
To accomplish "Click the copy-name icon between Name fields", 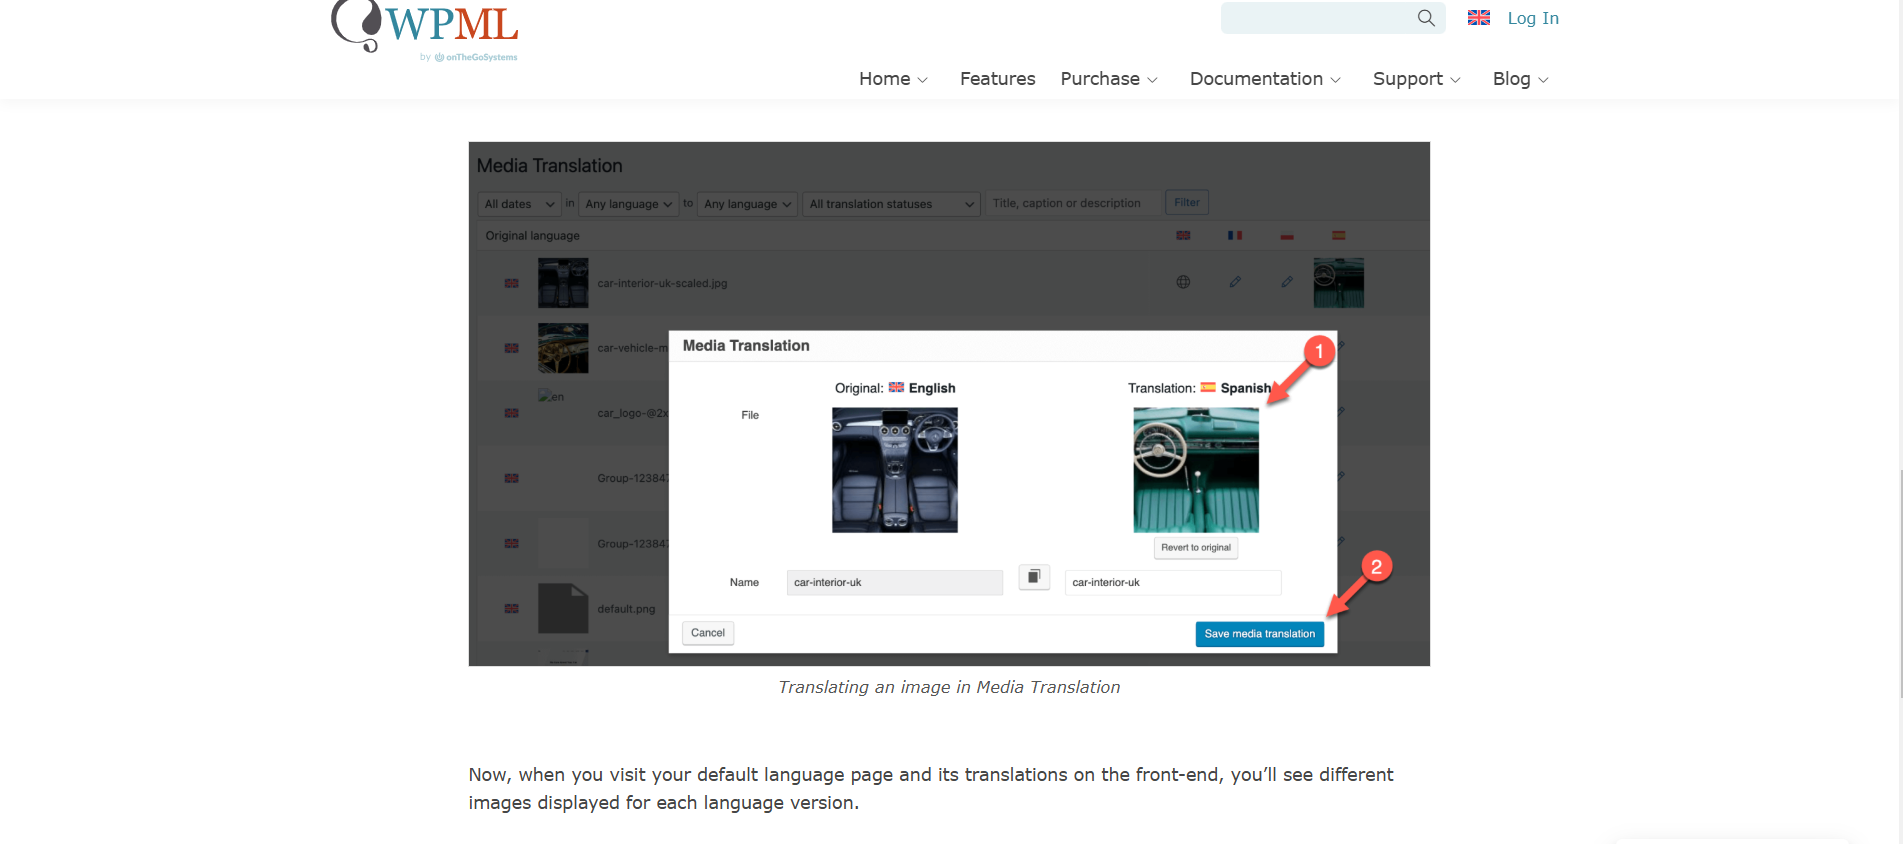I will coord(1034,577).
